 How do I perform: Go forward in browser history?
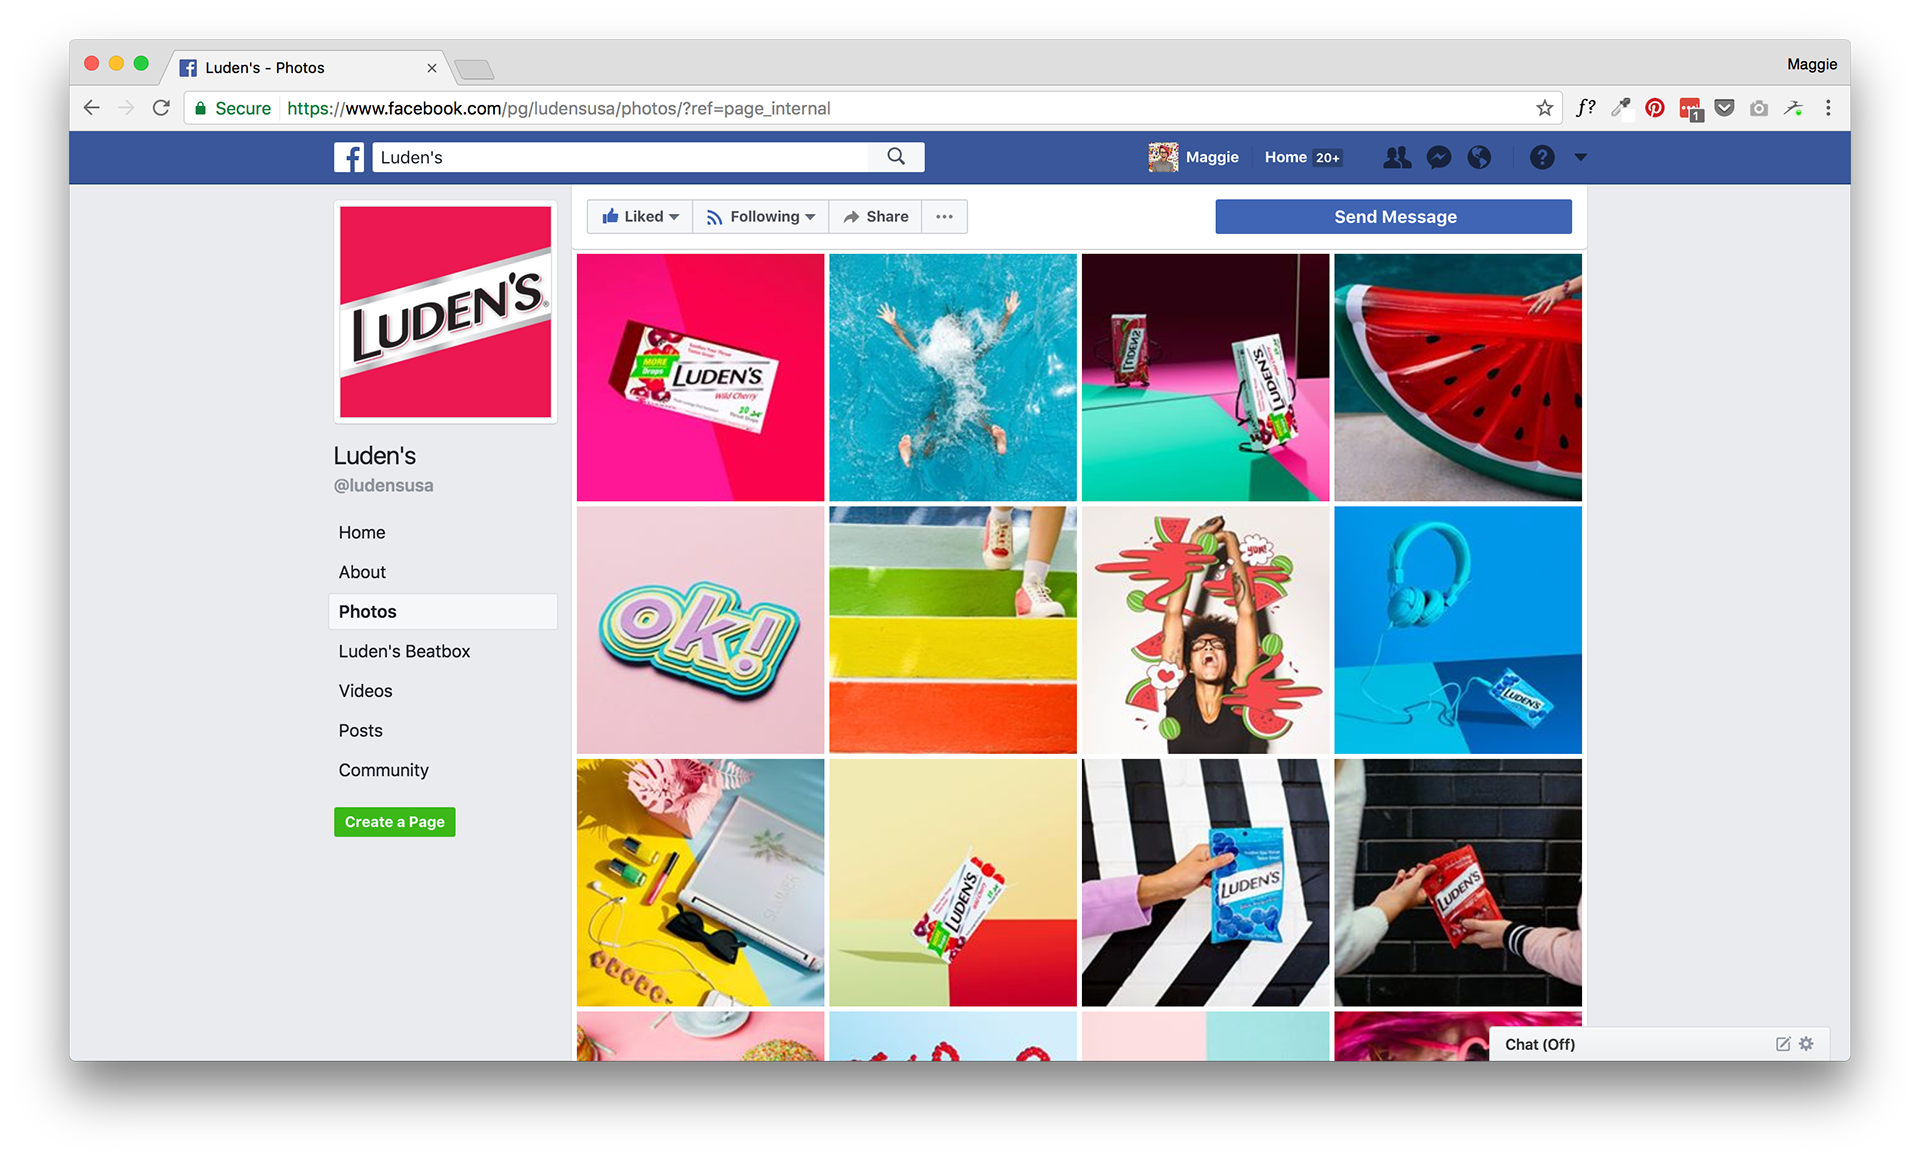pyautogui.click(x=126, y=108)
